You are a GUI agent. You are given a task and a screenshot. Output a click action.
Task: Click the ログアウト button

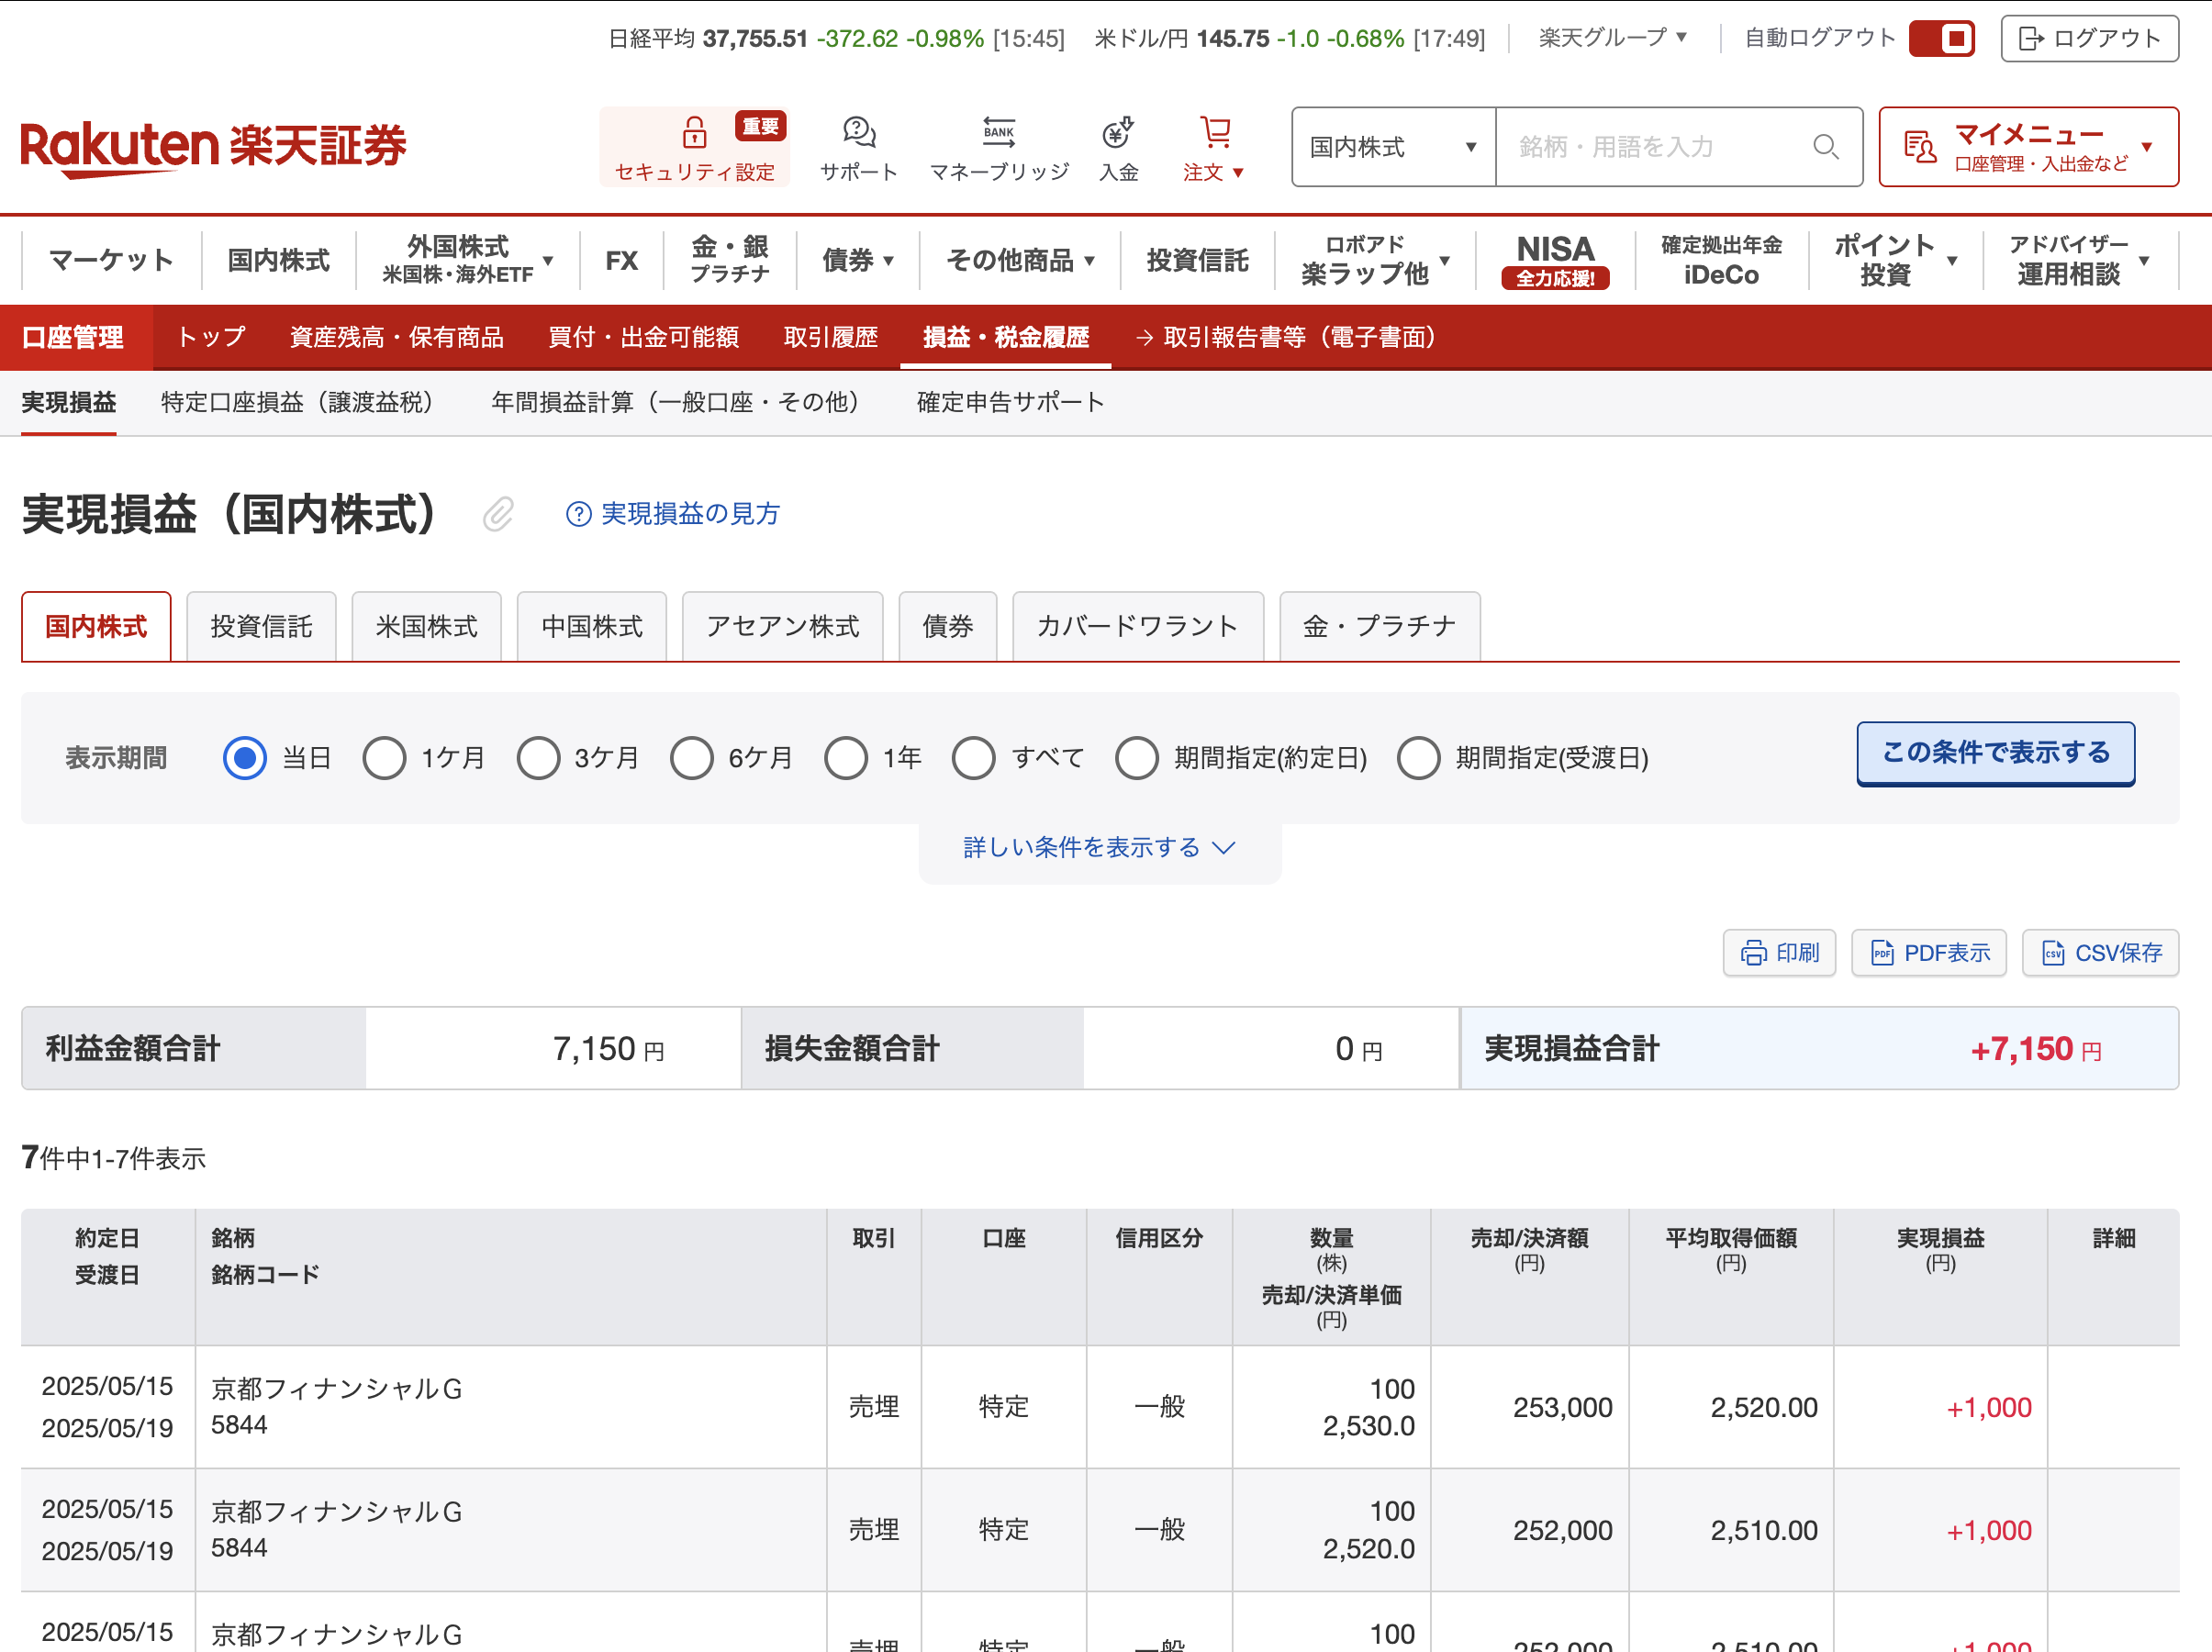pyautogui.click(x=2089, y=38)
